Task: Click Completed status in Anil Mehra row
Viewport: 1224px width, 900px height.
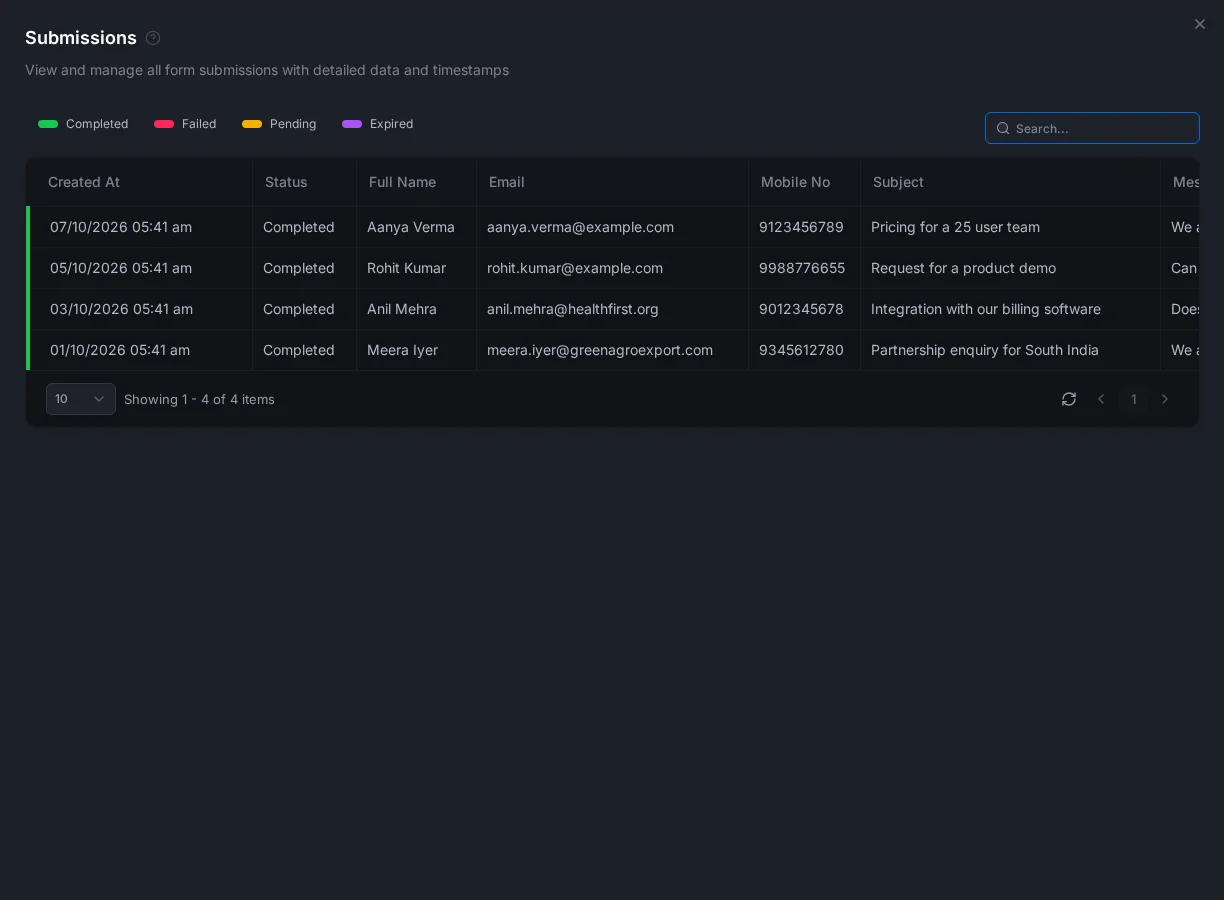Action: pyautogui.click(x=299, y=309)
